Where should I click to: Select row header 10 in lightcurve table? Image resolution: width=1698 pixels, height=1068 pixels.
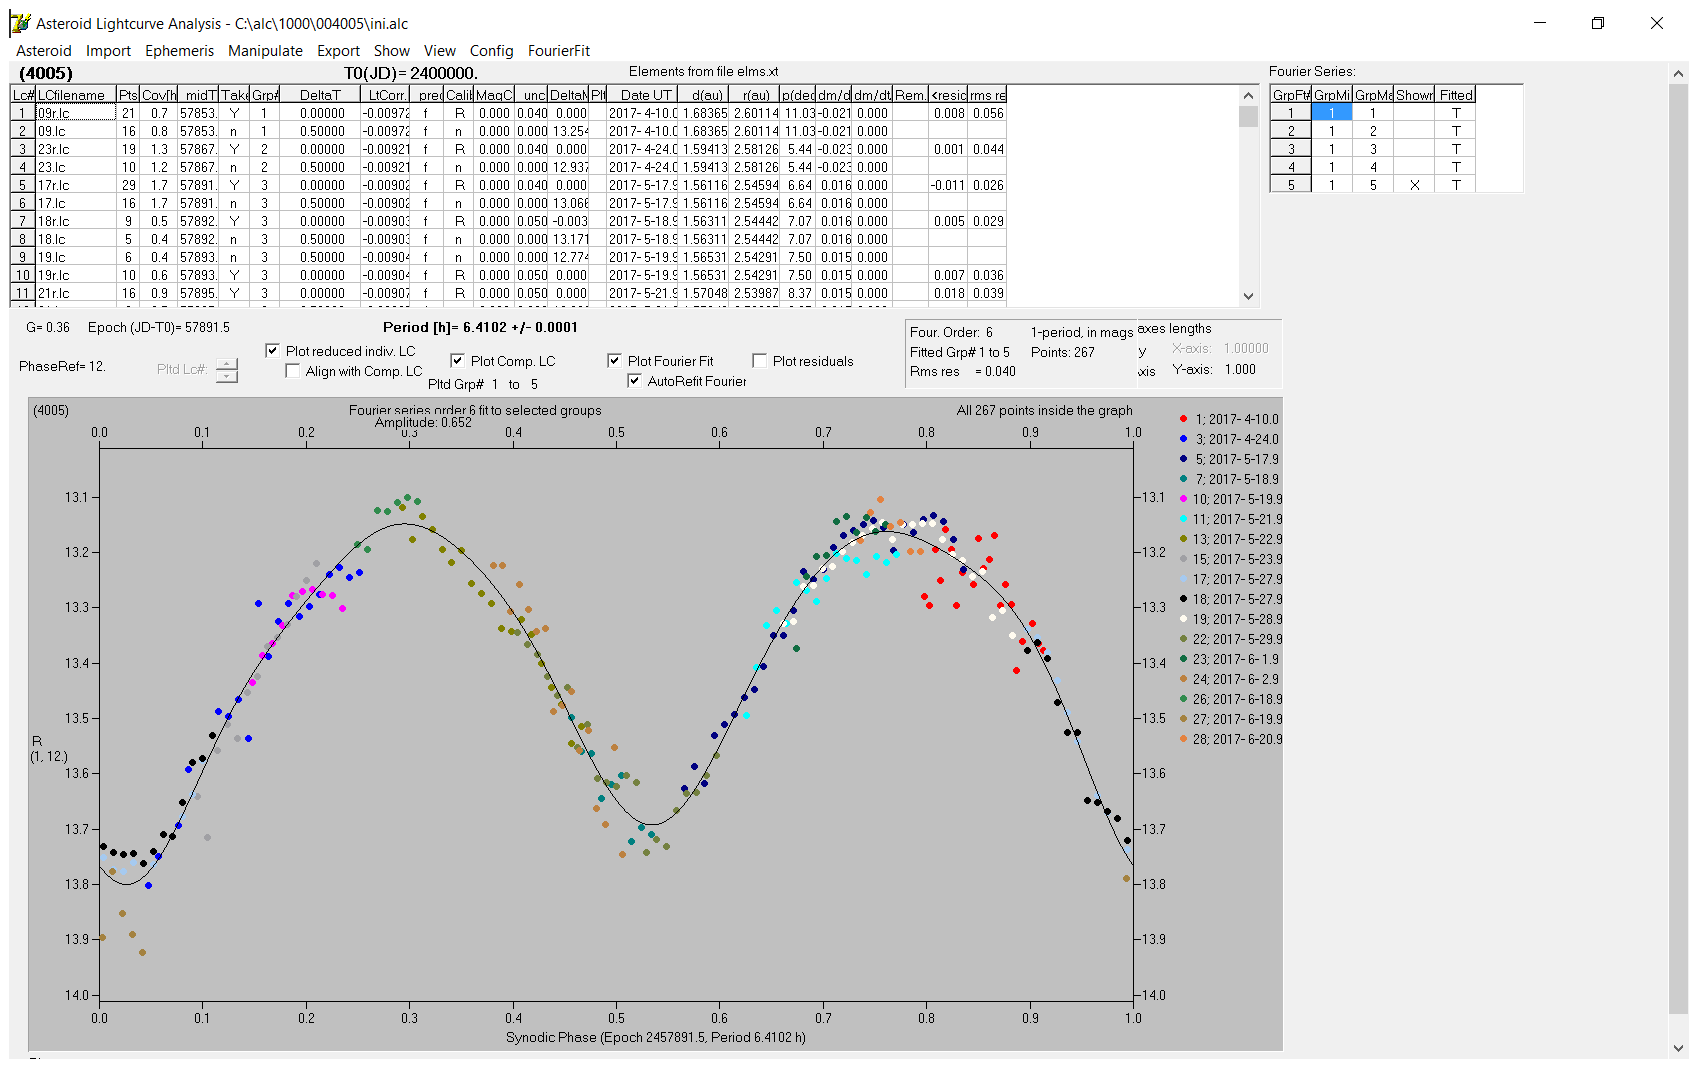tap(22, 275)
